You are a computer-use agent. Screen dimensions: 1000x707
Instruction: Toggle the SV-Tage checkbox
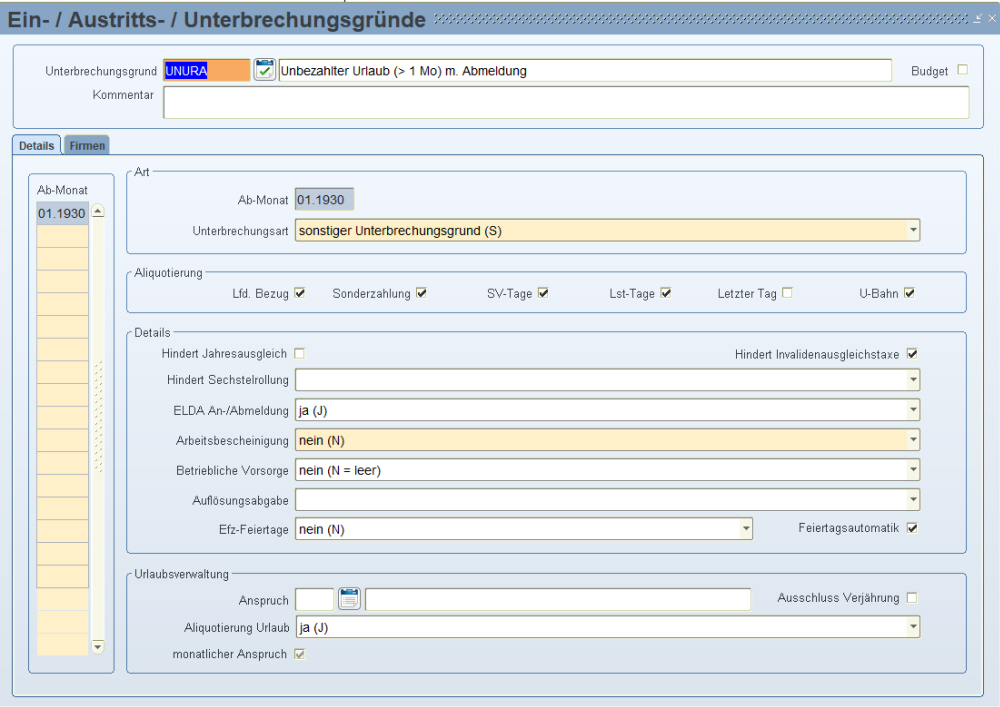(543, 293)
